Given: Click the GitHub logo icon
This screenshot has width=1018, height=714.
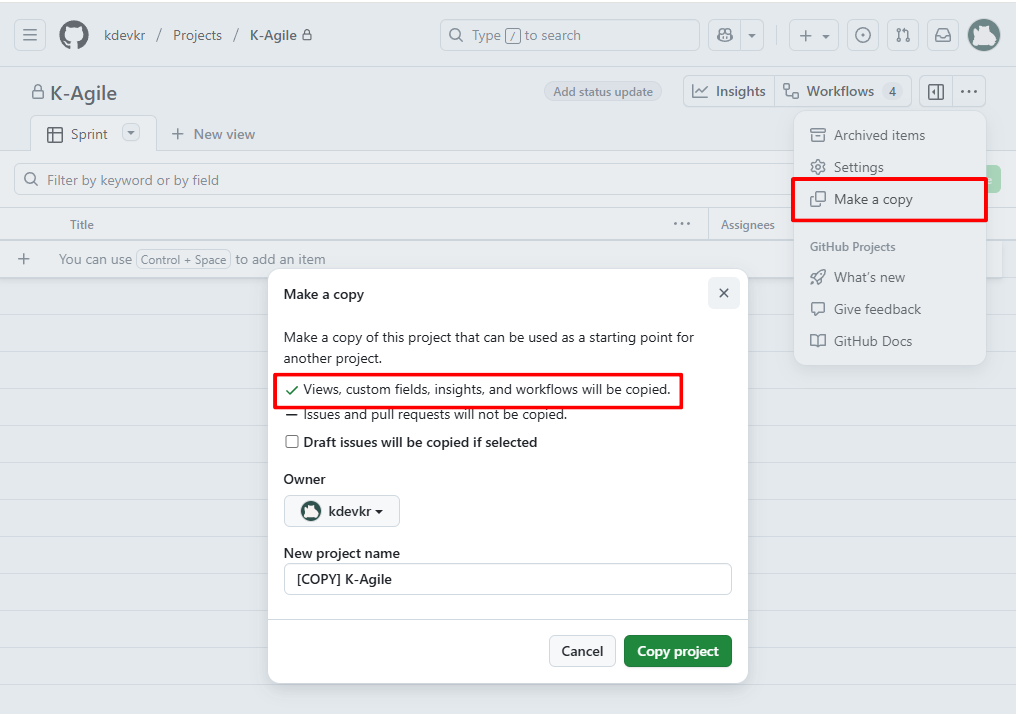Looking at the screenshot, I should coord(74,35).
